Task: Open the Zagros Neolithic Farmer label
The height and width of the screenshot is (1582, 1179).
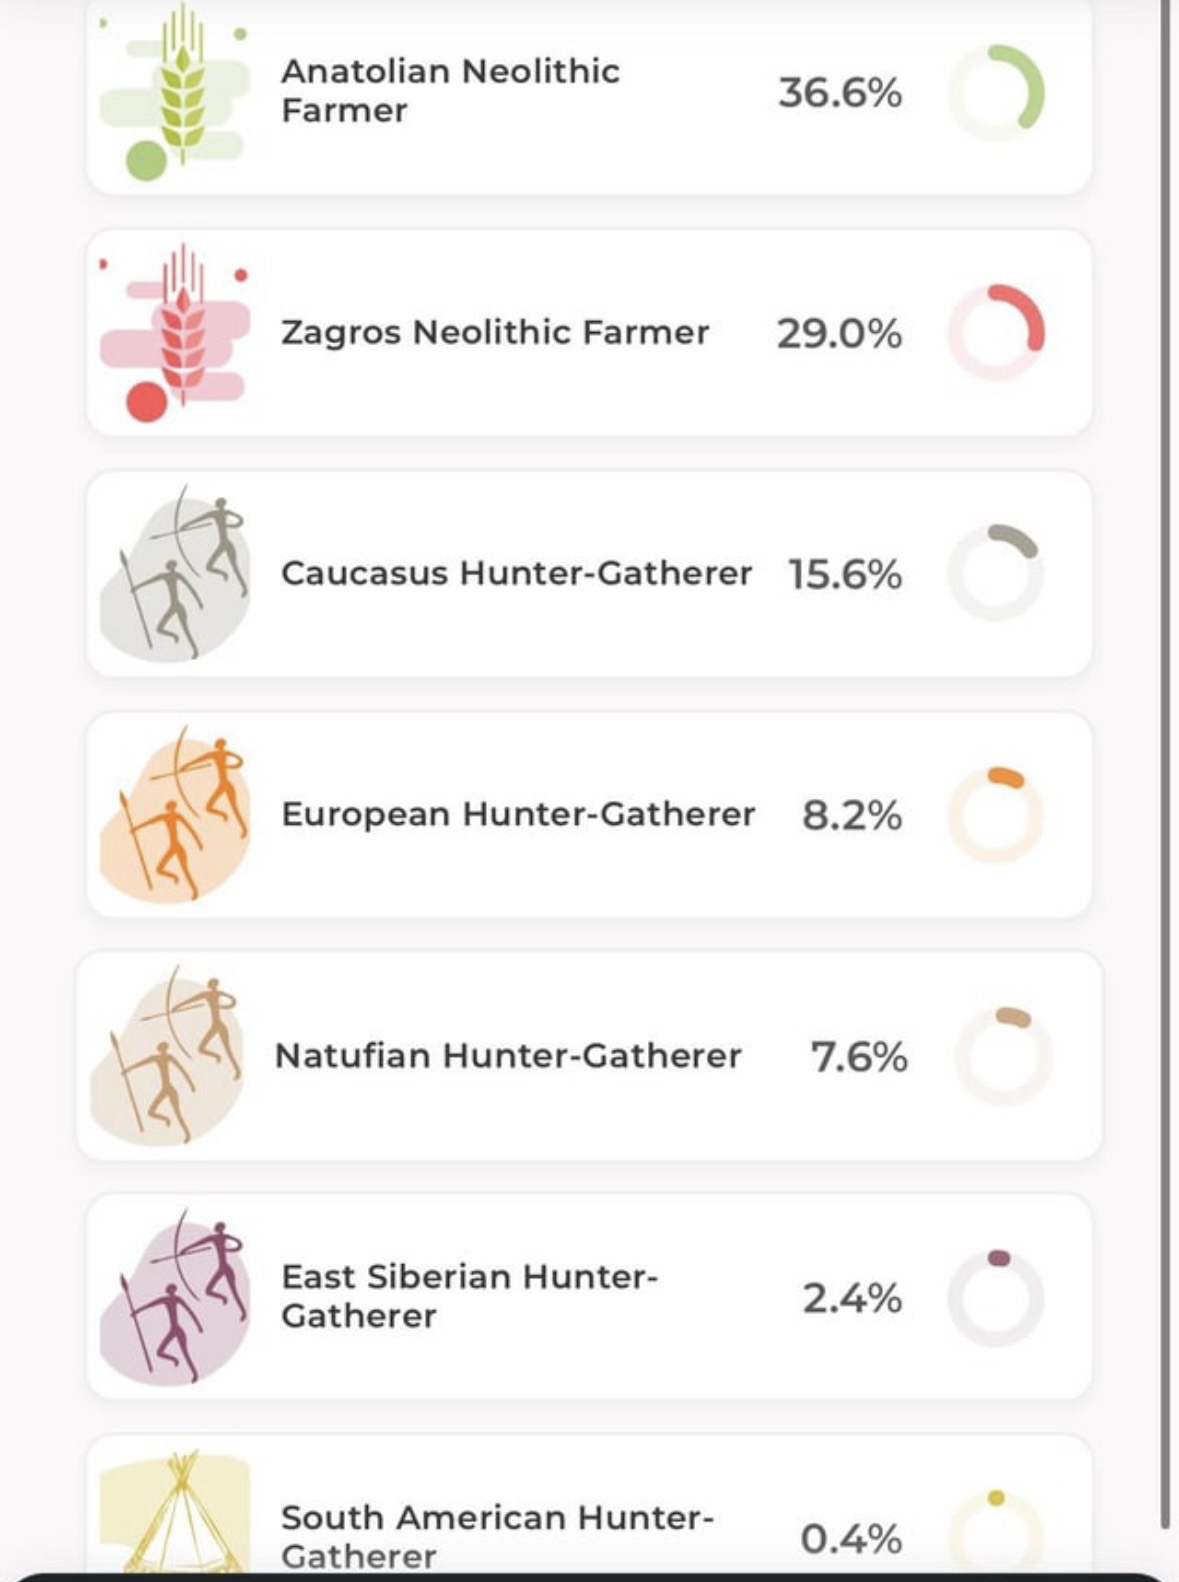Action: pyautogui.click(x=495, y=332)
